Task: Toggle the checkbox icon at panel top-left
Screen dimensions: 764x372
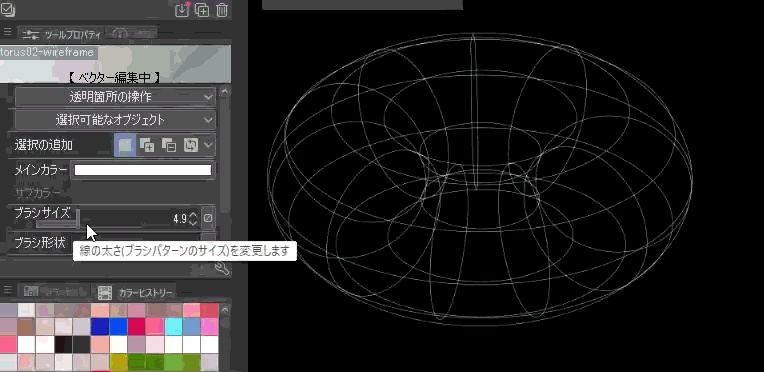Action: 8,9
